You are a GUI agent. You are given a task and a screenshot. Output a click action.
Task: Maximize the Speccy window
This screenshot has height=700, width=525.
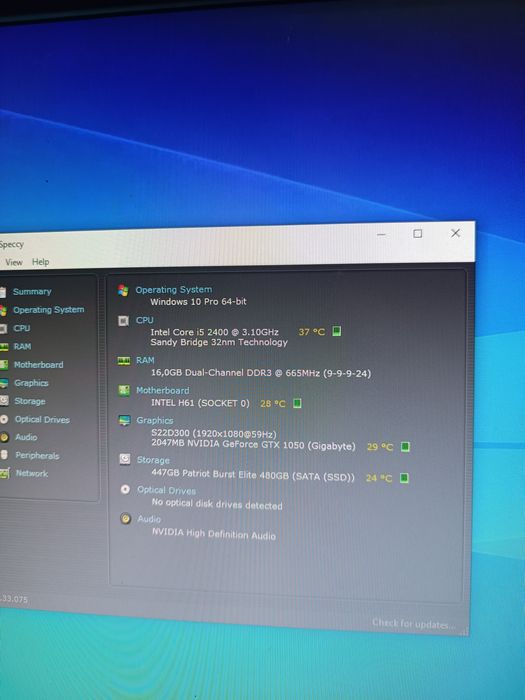[x=417, y=233]
